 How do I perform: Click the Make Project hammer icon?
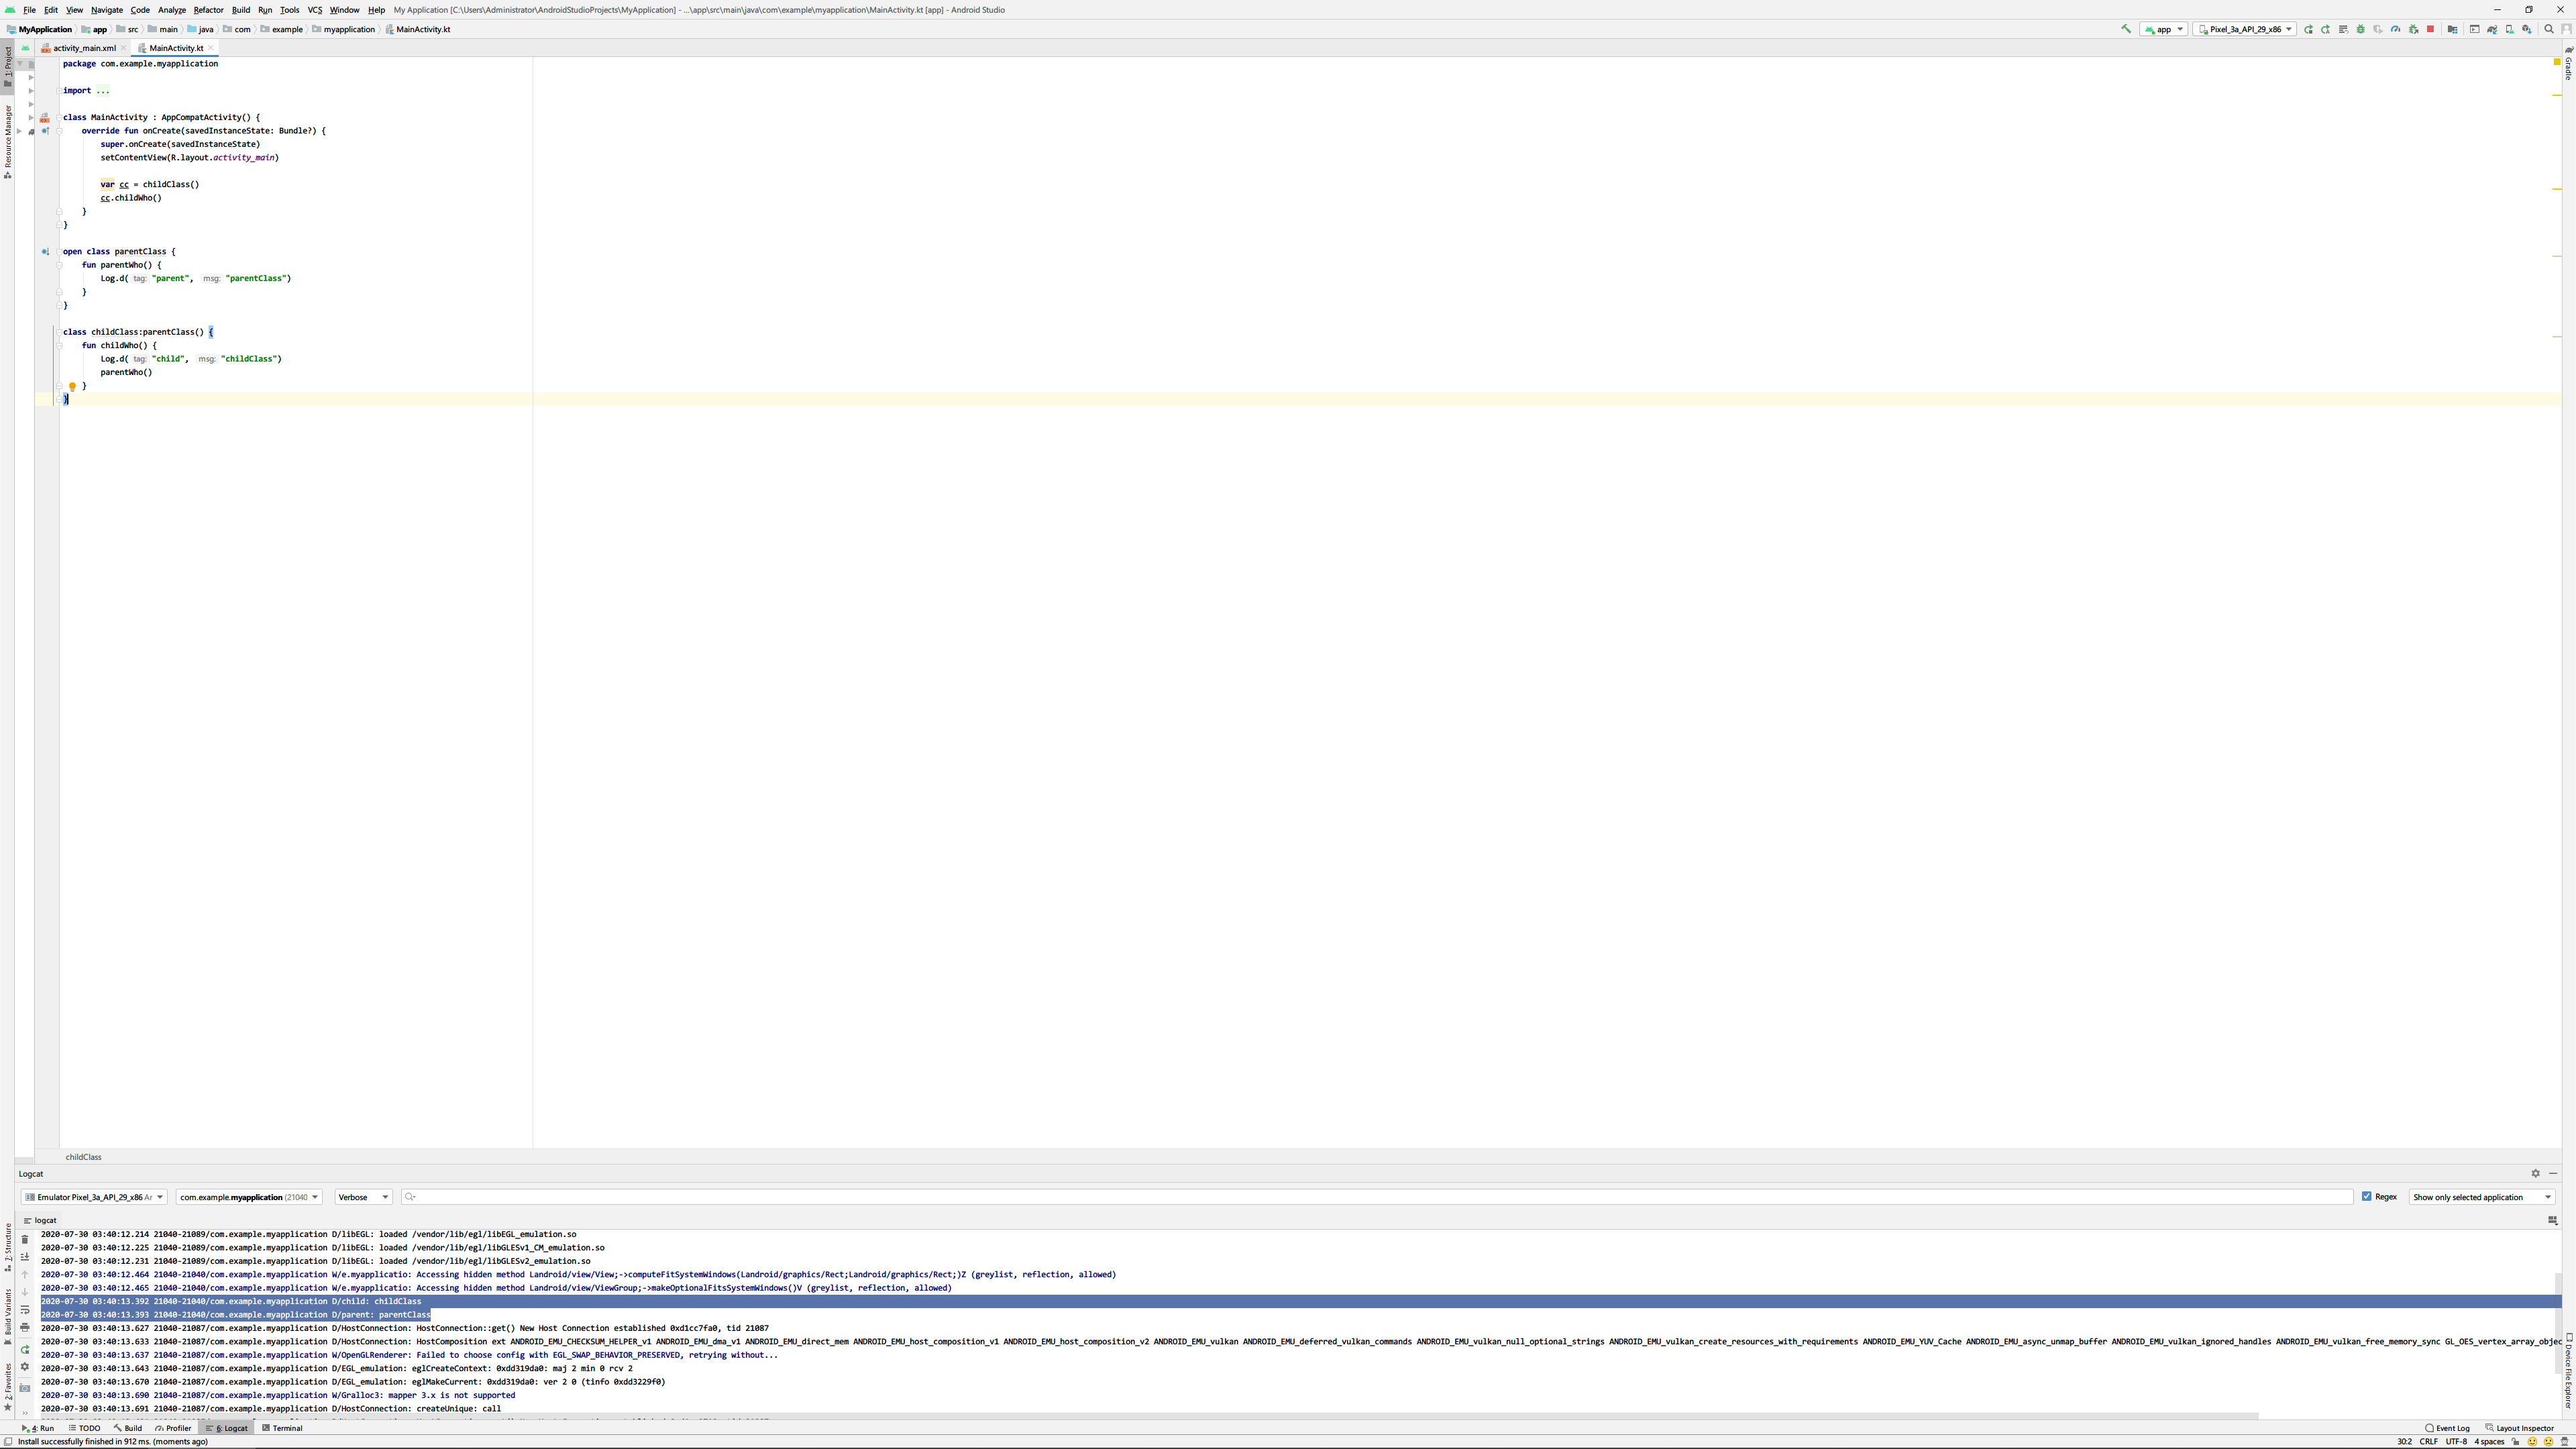[x=2126, y=29]
